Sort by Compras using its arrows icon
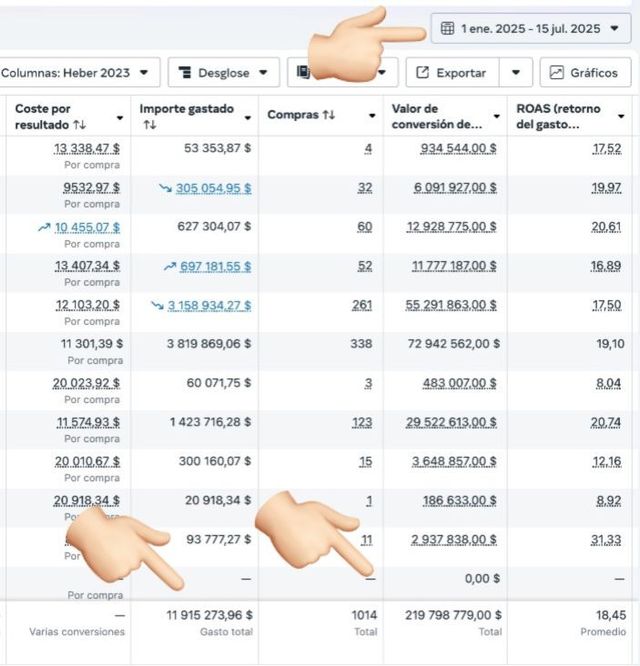The width and height of the screenshot is (640, 666). 328,116
